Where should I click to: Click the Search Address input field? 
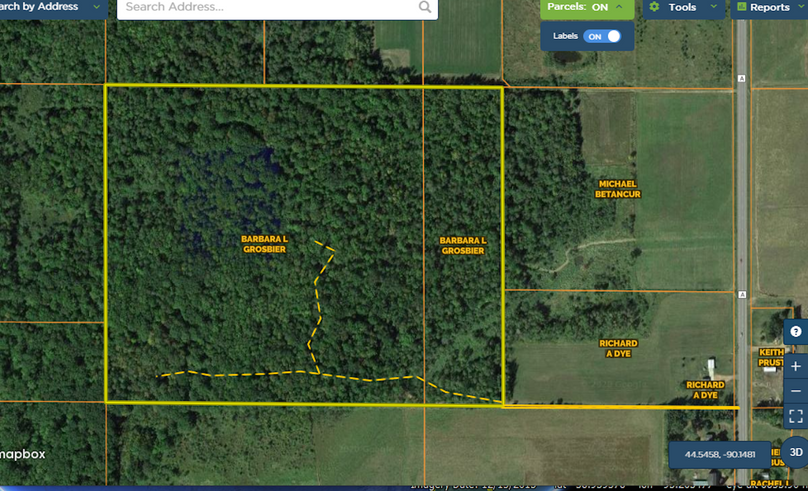point(265,7)
